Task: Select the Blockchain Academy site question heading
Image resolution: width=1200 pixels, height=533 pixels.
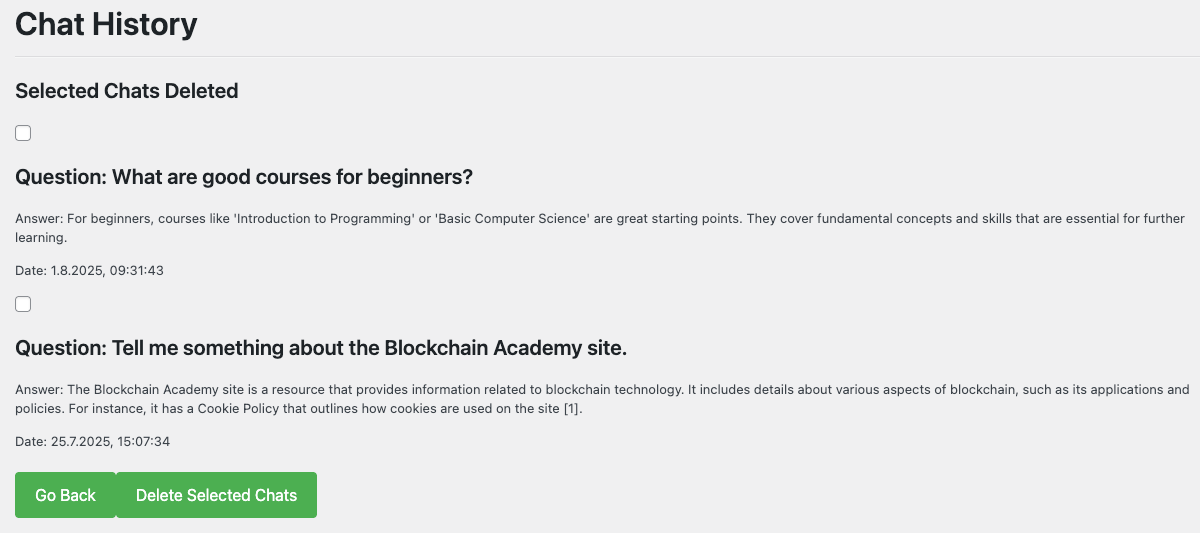Action: pyautogui.click(x=321, y=348)
